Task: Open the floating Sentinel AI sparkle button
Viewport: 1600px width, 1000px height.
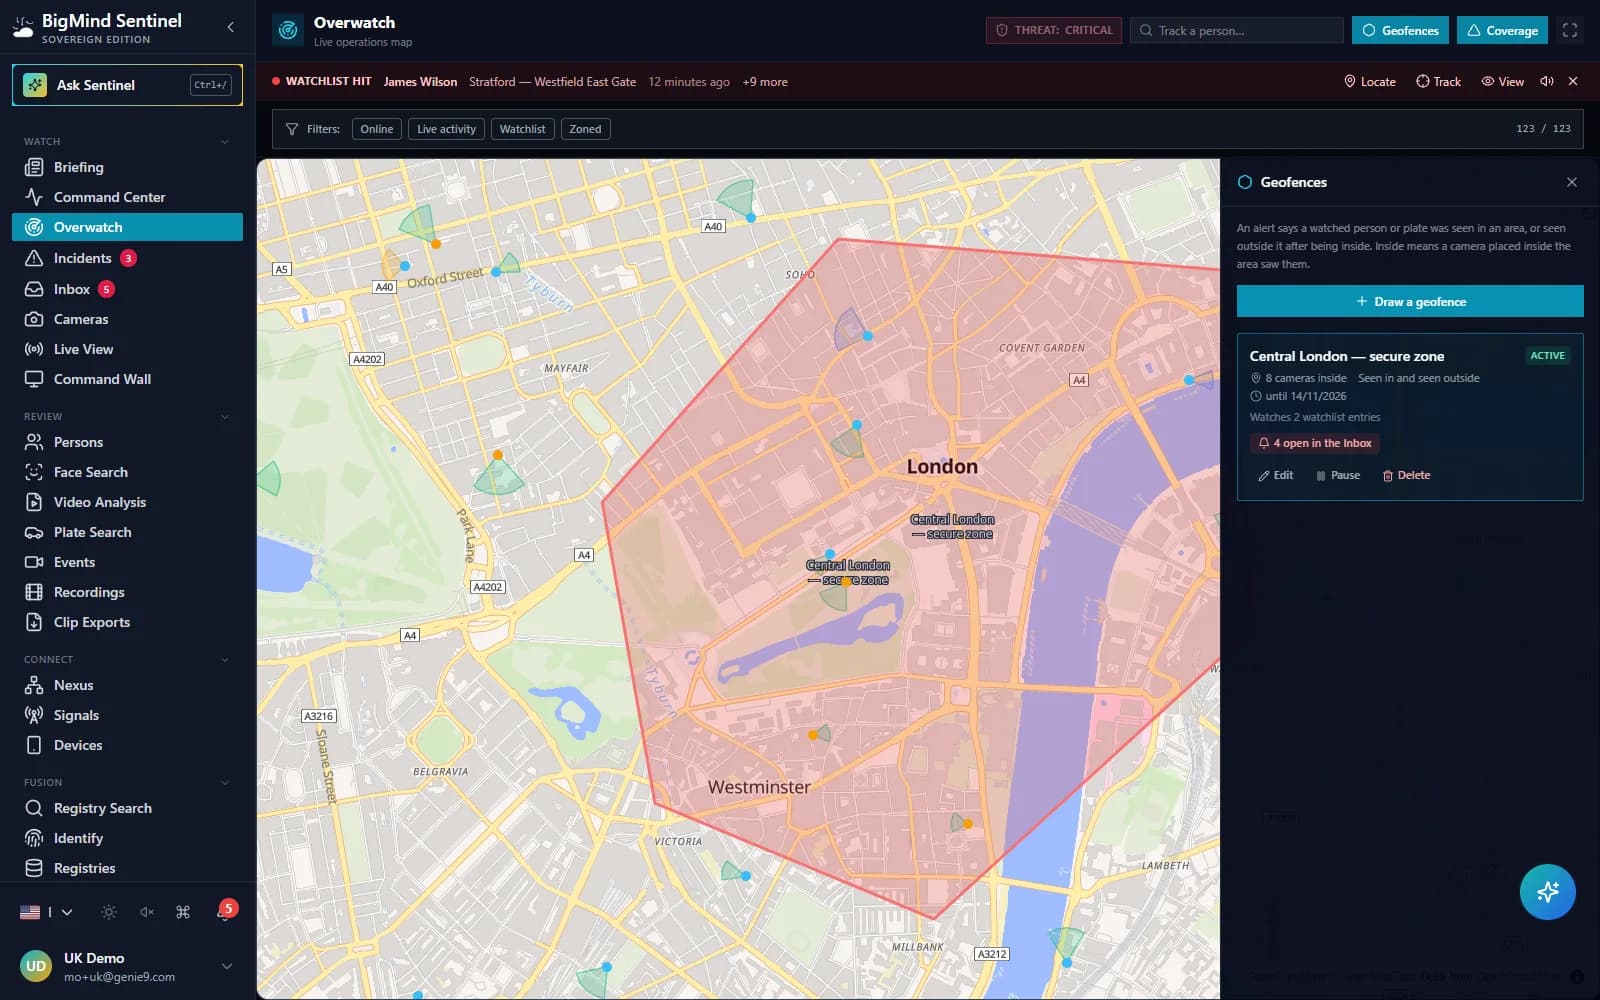Action: coord(1547,891)
